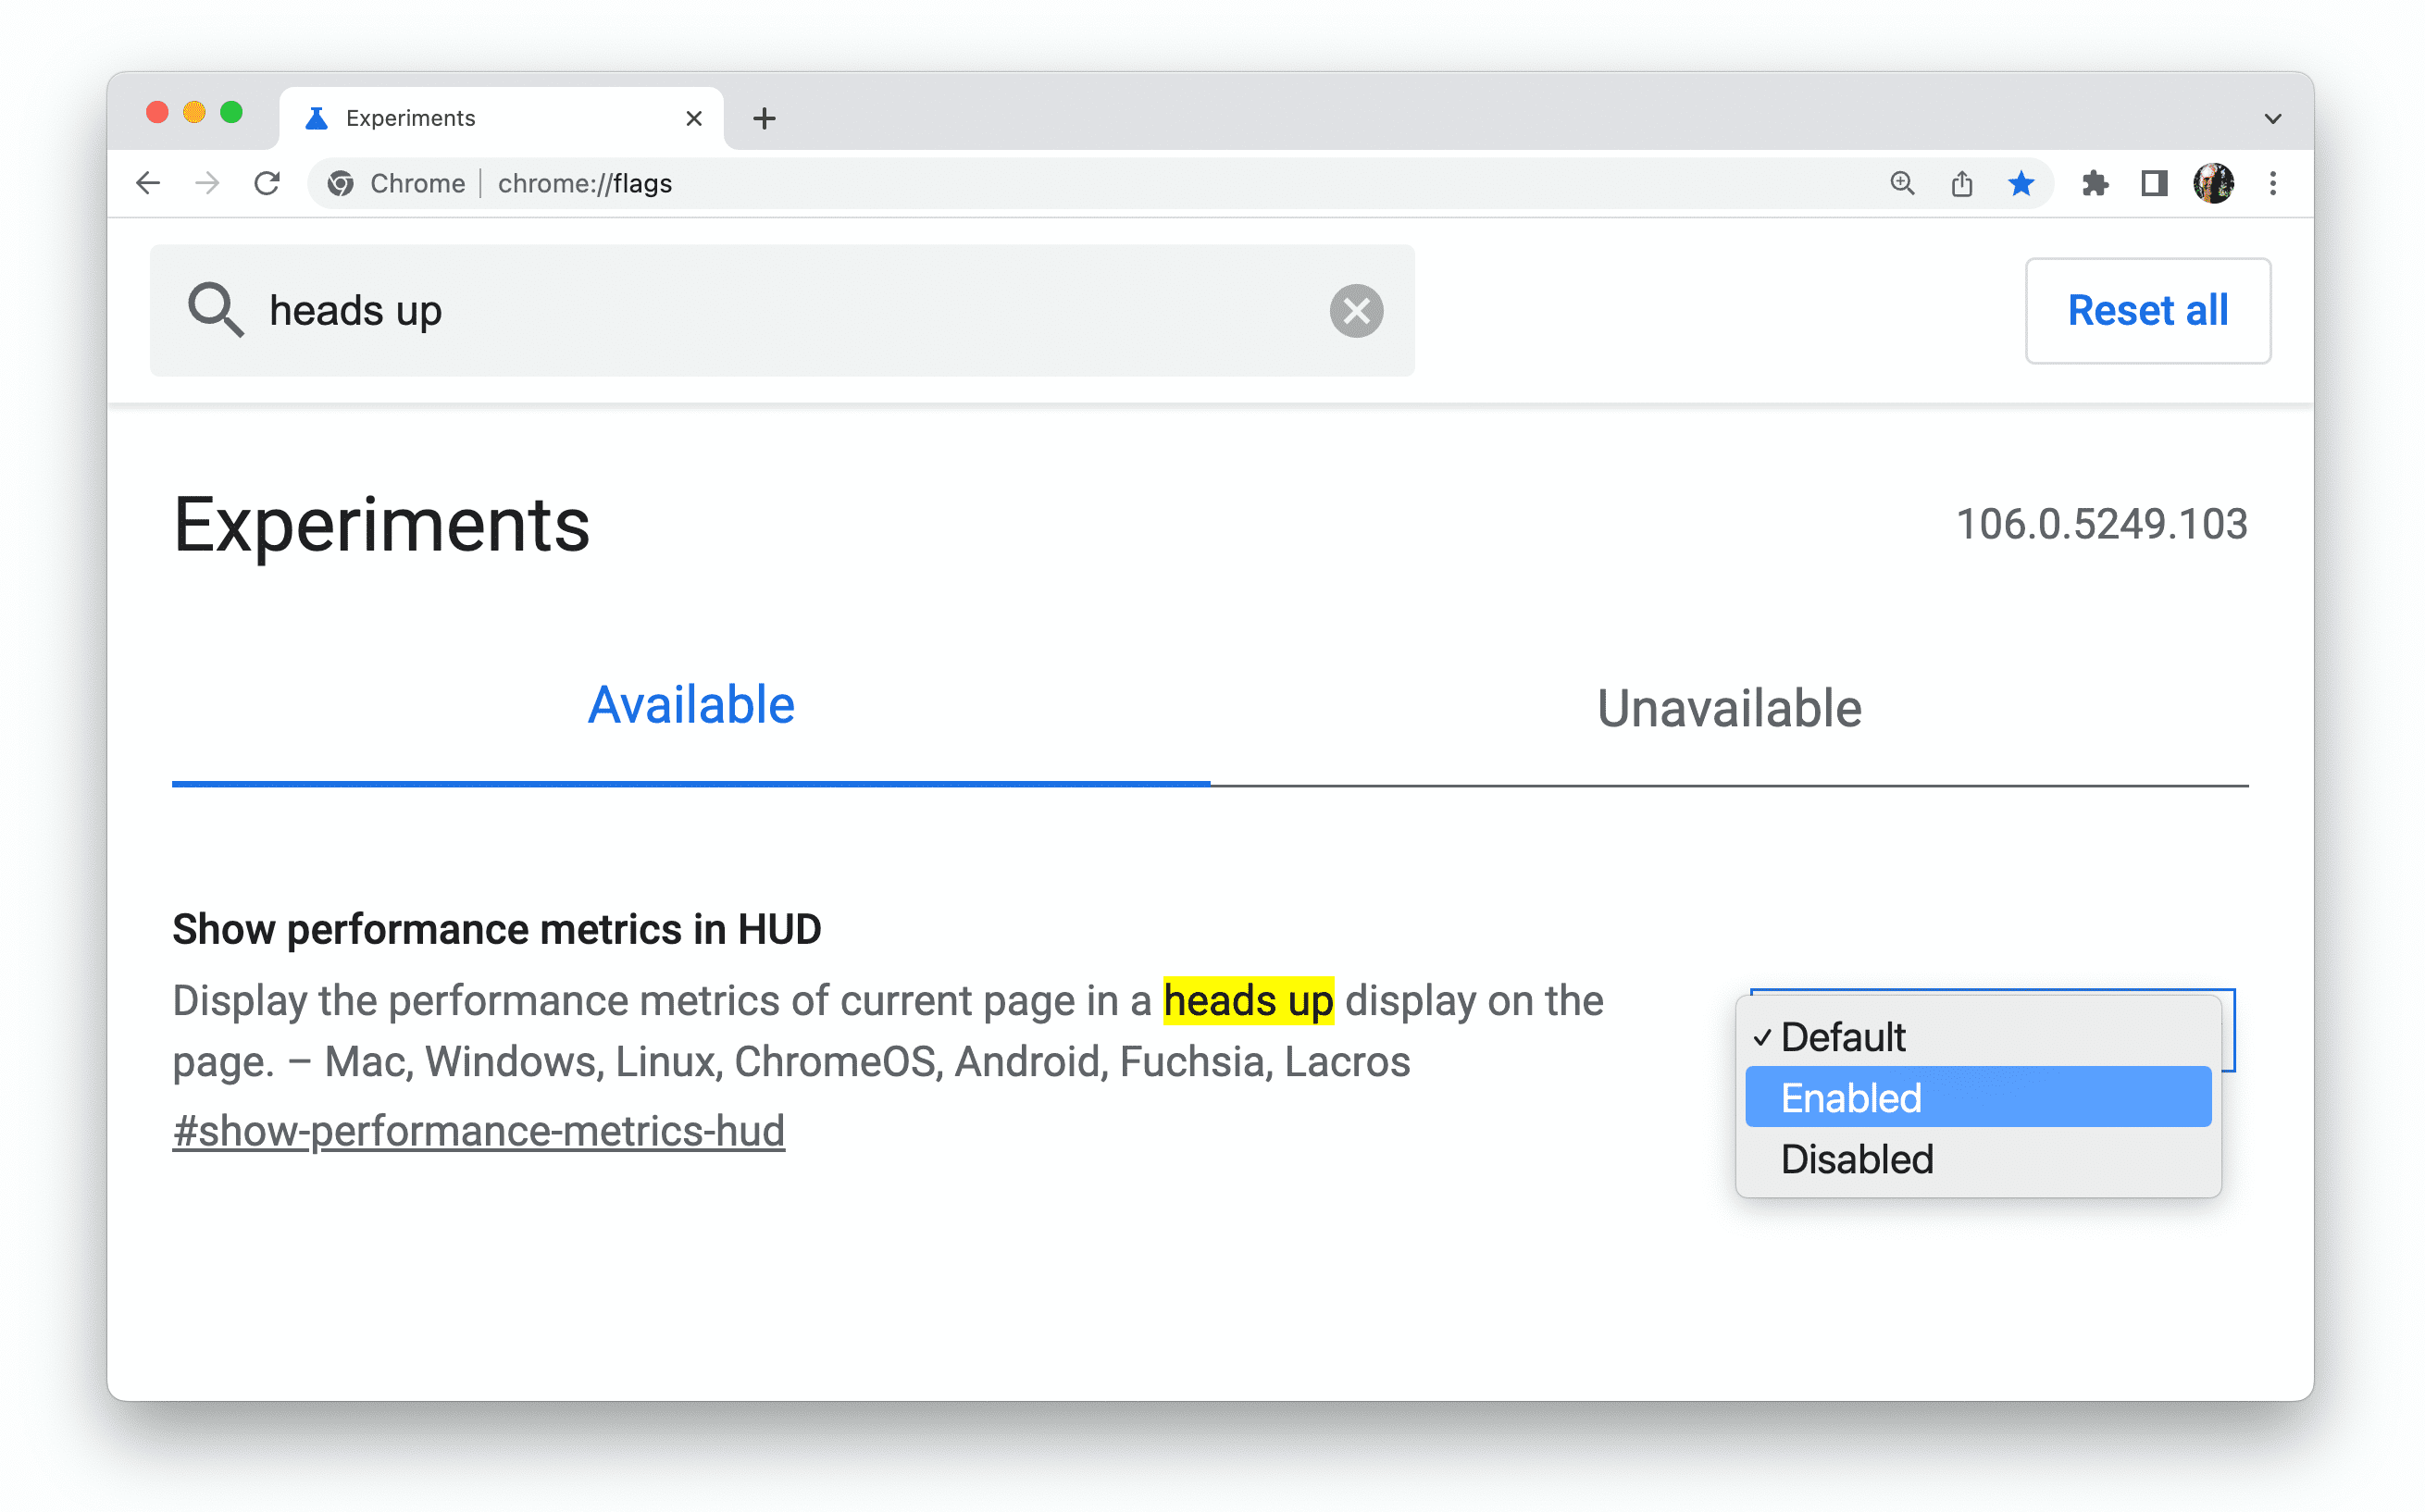Screen dimensions: 2425x1512
Task: Click the search magnifier icon
Action: [x=215, y=310]
